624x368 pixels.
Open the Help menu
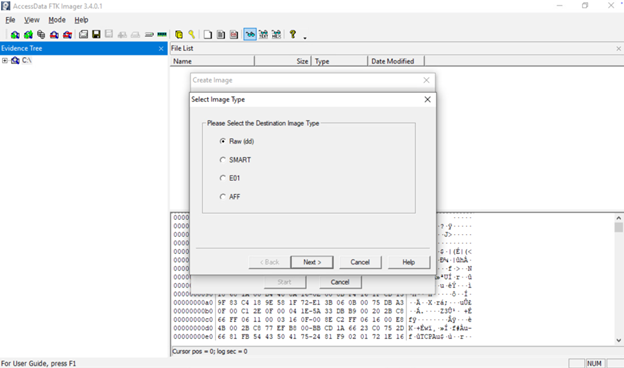[81, 20]
